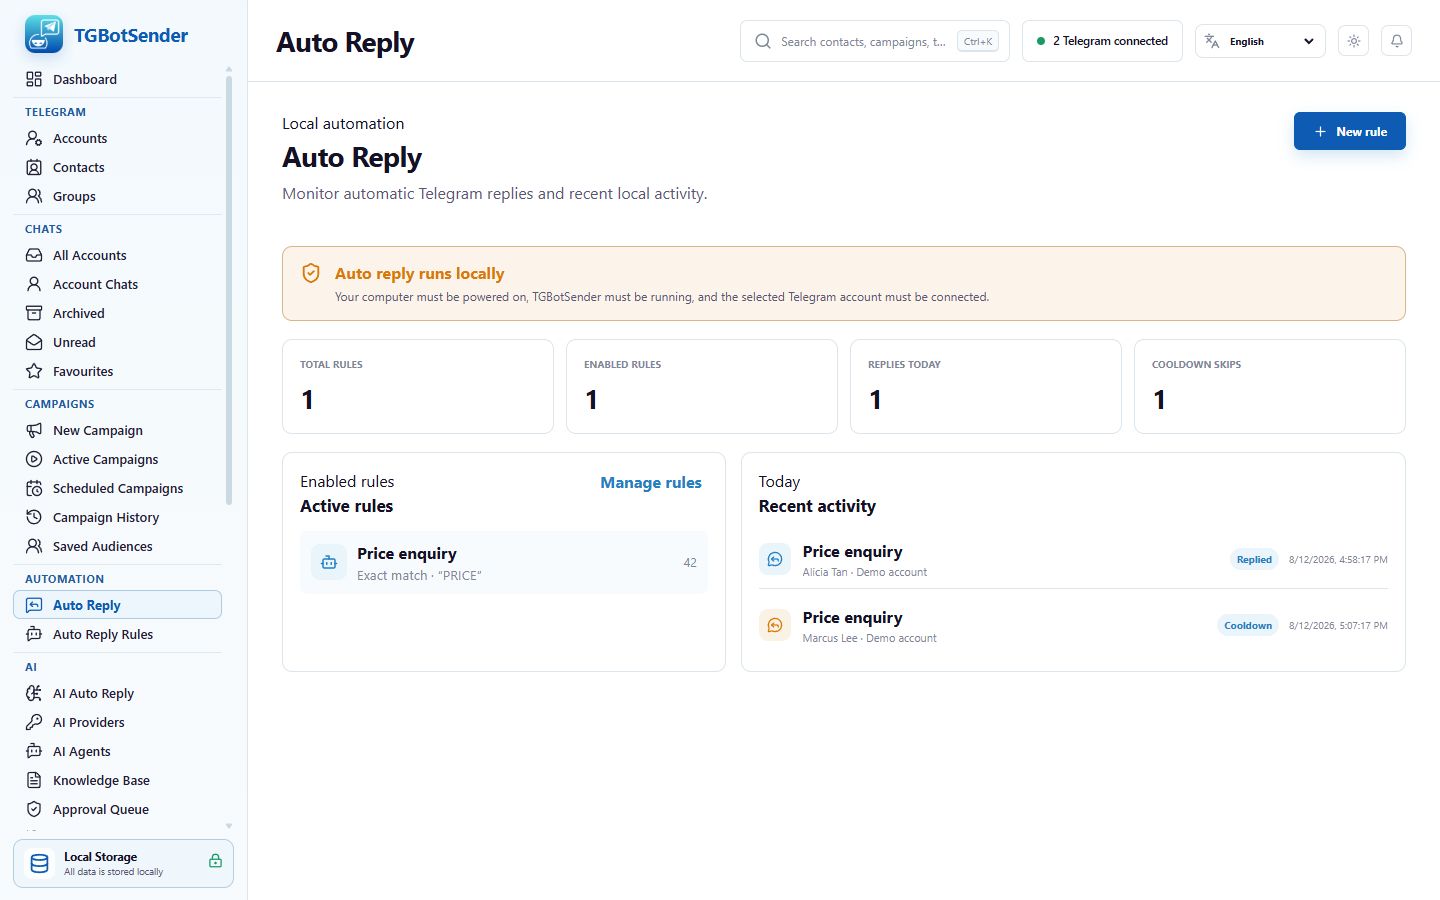
Task: Click the Local Storage database icon
Action: tap(40, 863)
